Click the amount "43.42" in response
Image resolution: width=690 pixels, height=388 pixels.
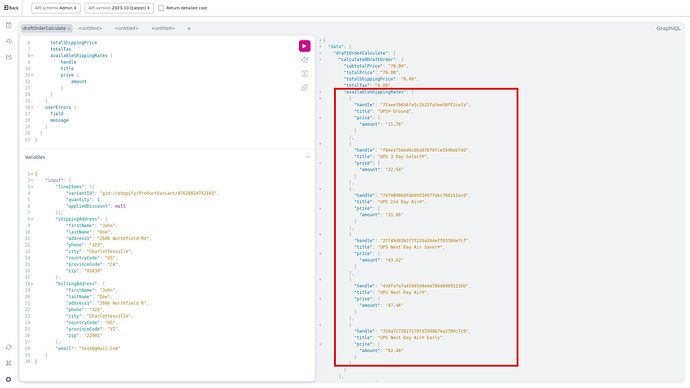pyautogui.click(x=394, y=260)
